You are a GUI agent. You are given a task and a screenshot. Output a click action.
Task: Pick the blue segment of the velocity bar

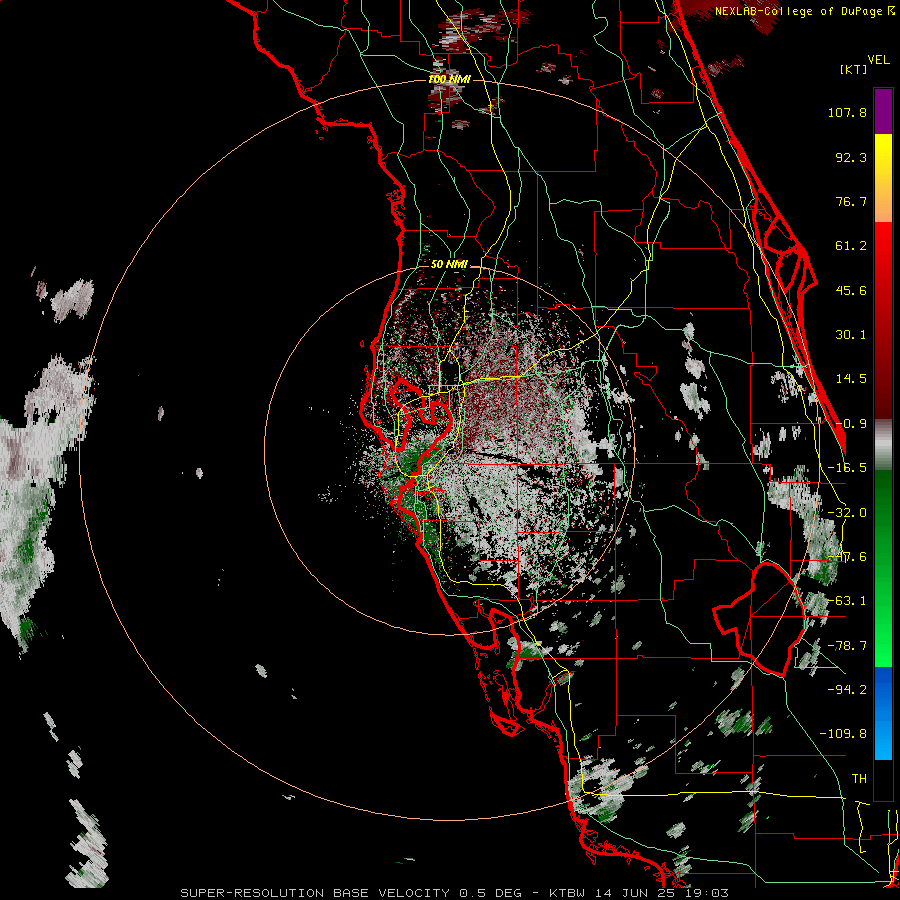tap(883, 713)
